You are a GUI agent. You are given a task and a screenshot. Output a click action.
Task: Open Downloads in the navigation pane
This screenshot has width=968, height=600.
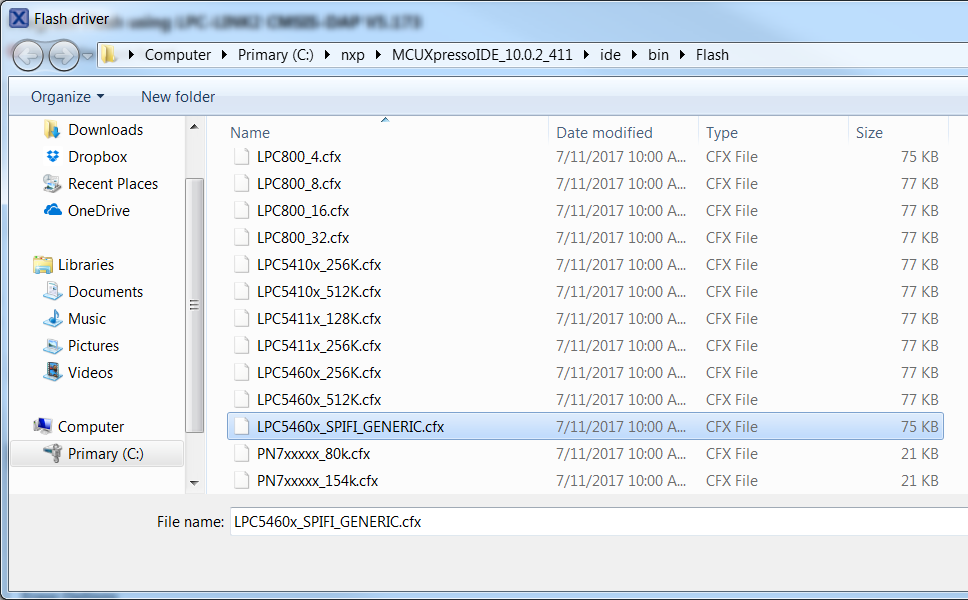[x=106, y=130]
